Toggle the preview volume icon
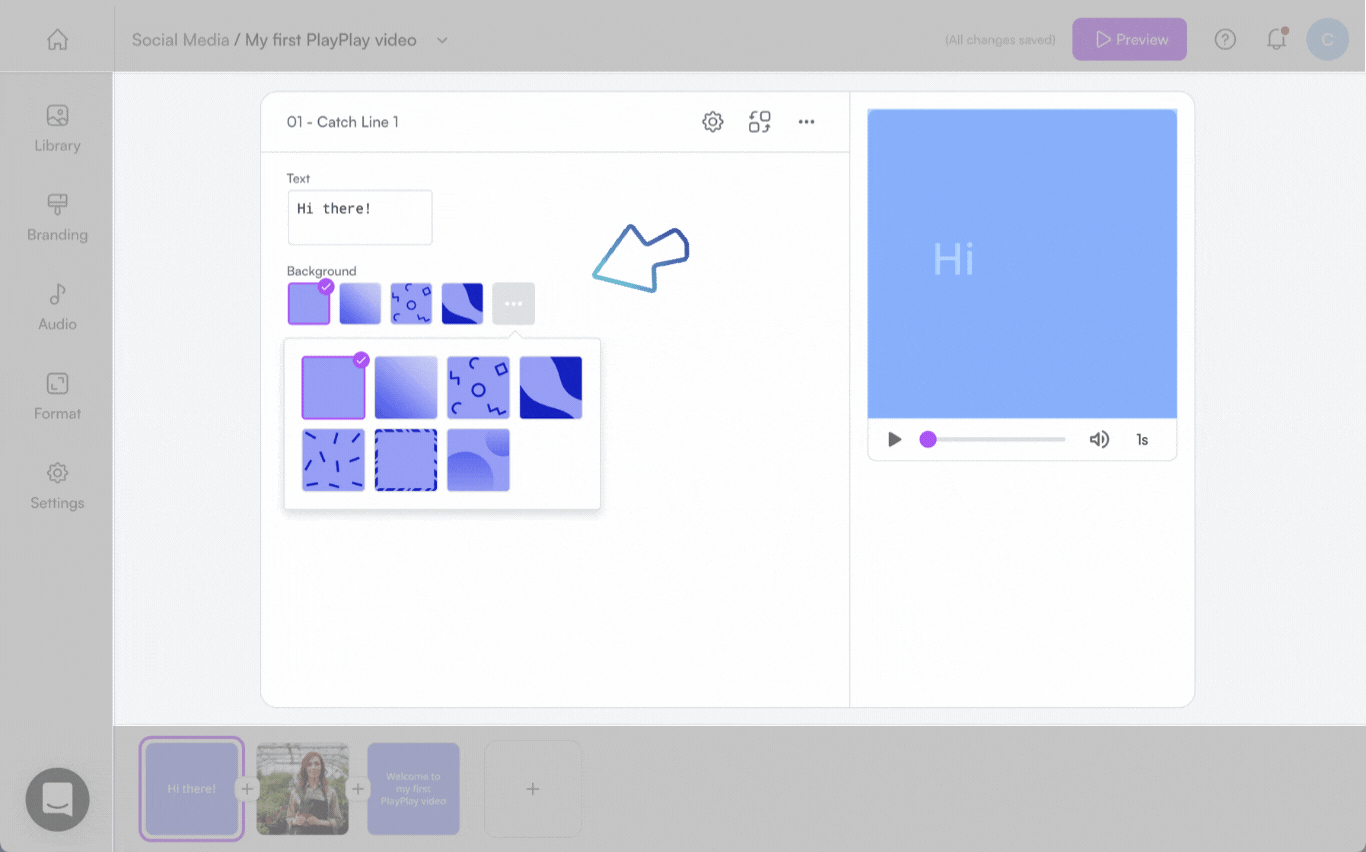The image size is (1366, 852). tap(1099, 439)
